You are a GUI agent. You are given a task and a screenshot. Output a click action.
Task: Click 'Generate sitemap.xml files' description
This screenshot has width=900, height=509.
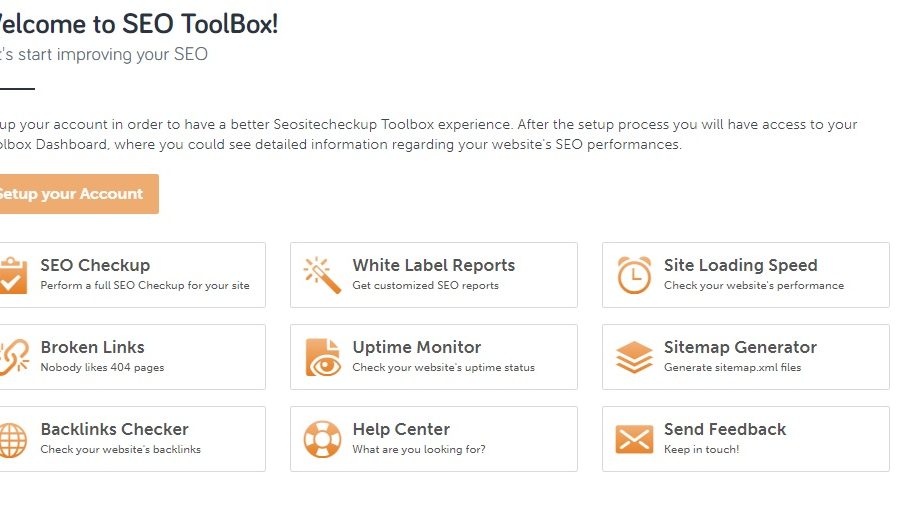[732, 367]
